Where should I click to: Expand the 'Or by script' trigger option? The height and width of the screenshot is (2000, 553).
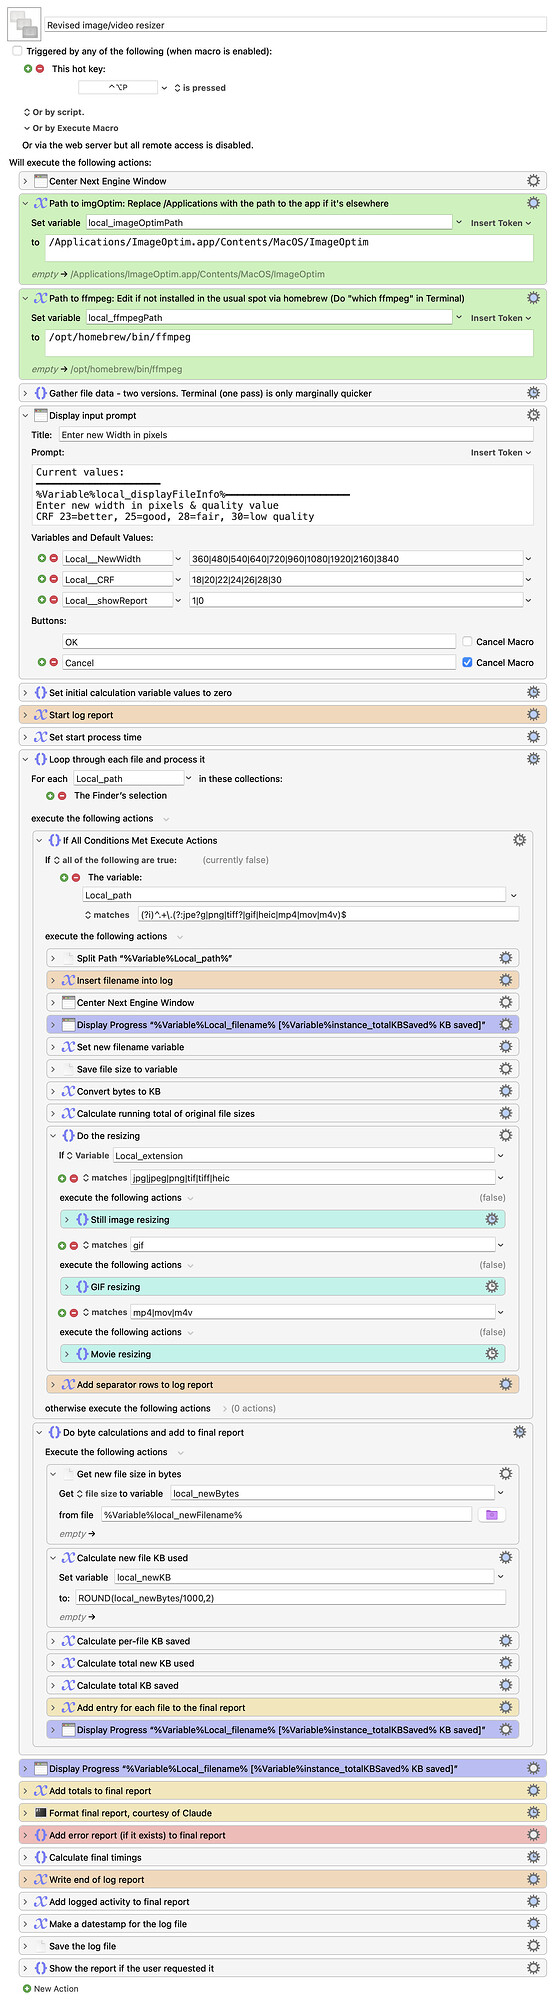27,112
